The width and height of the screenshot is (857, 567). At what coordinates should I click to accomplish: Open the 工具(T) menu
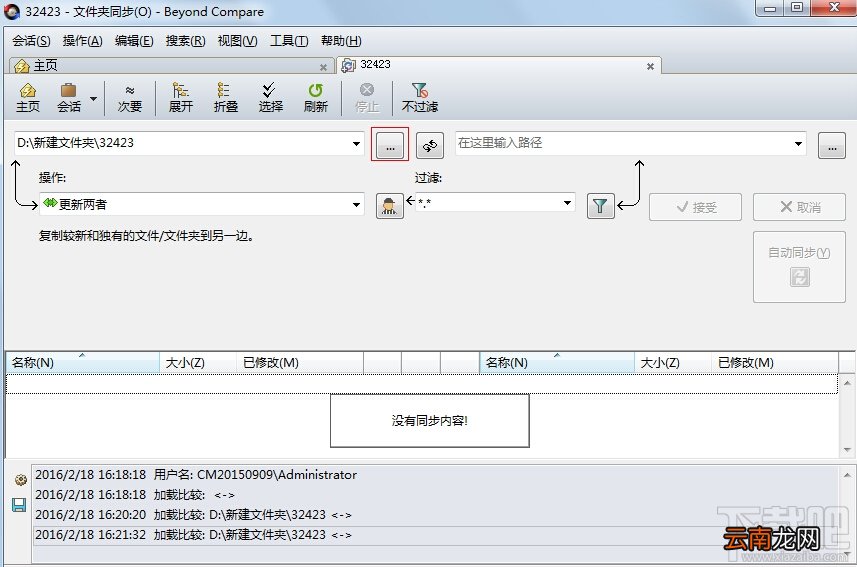tap(289, 41)
